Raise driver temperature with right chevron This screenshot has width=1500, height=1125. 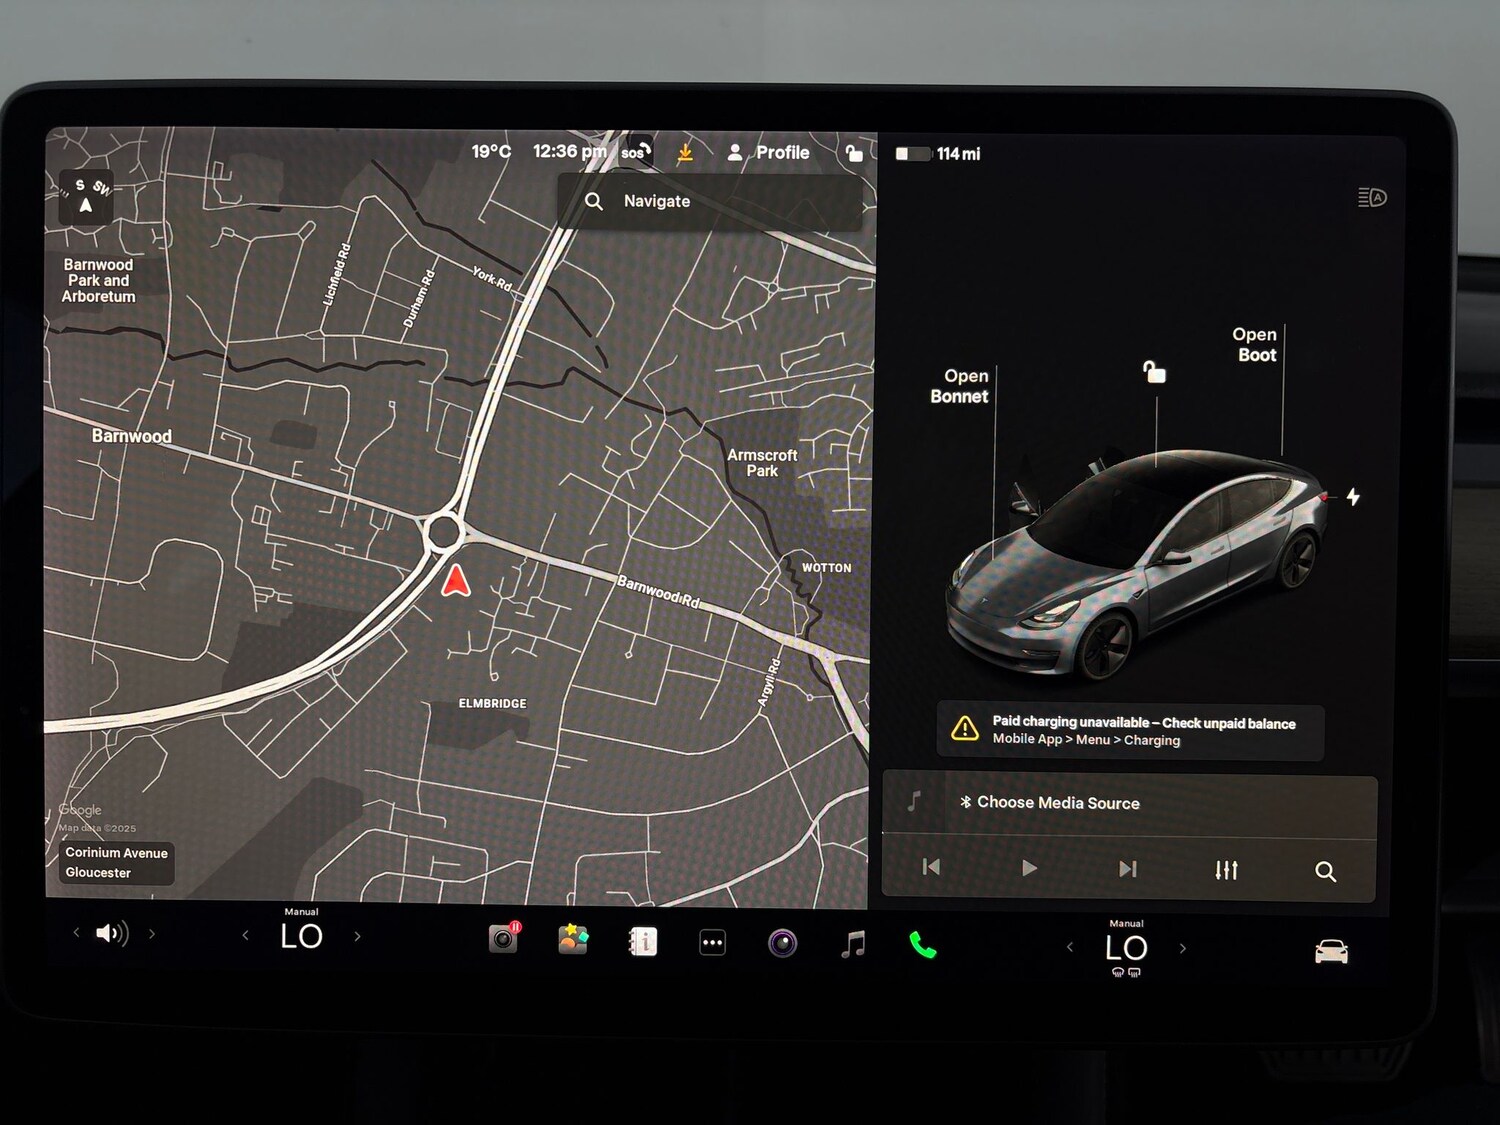click(x=357, y=937)
